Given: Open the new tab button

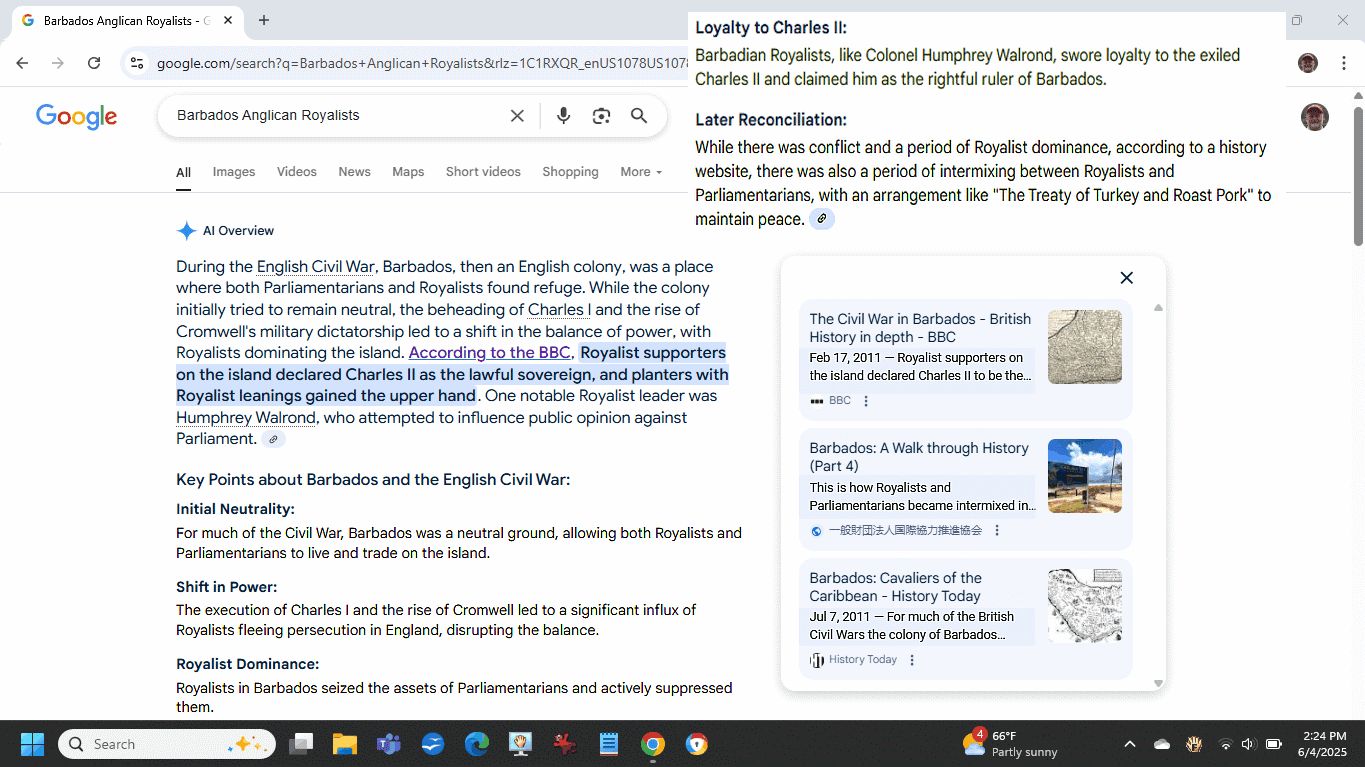Looking at the screenshot, I should point(264,20).
